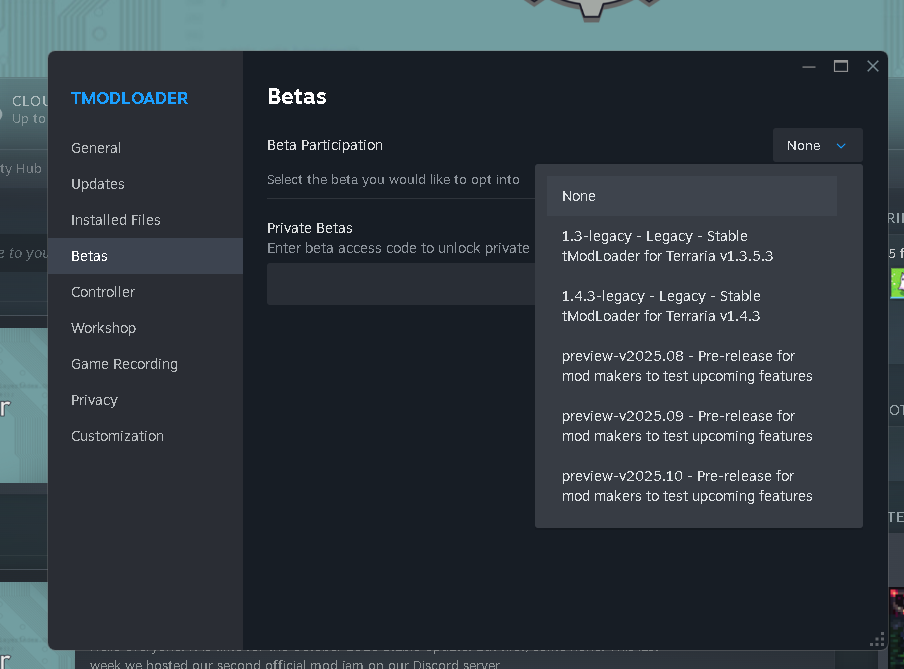Collapse the Beta Participation dropdown

click(x=817, y=146)
